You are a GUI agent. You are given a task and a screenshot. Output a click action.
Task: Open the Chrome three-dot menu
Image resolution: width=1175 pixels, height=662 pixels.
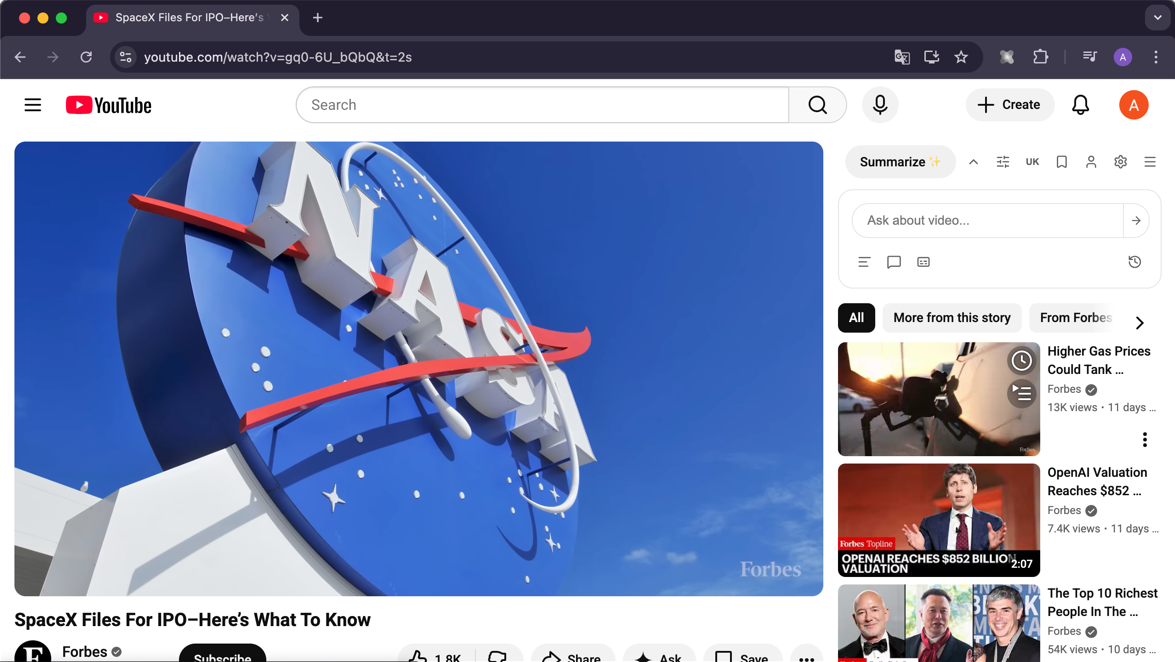pos(1156,57)
